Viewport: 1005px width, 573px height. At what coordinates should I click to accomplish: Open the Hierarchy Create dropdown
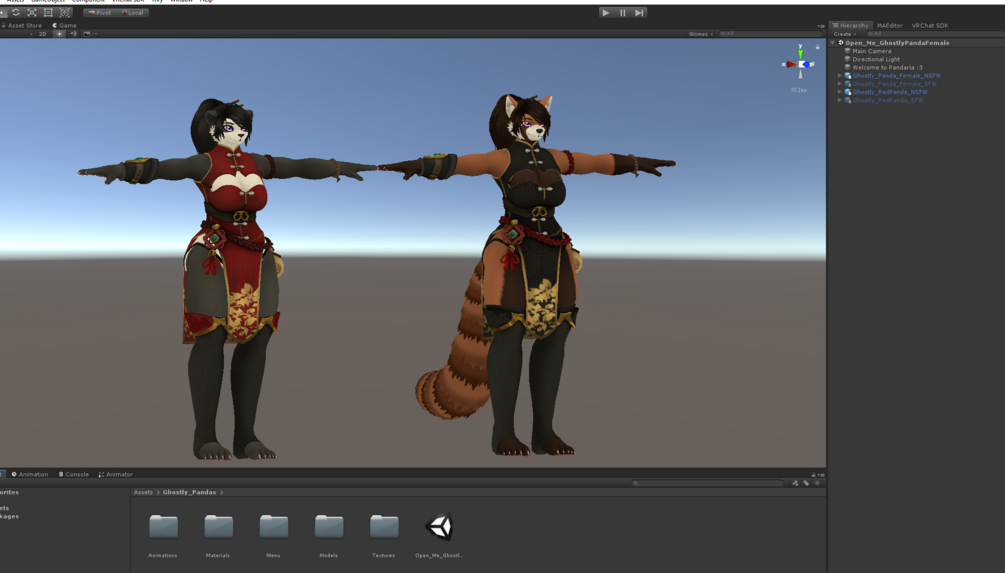[x=845, y=34]
